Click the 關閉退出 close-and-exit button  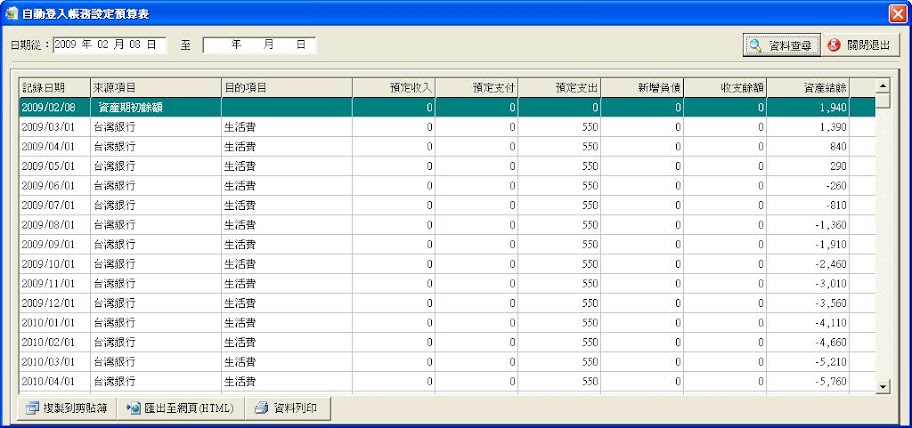[x=861, y=45]
